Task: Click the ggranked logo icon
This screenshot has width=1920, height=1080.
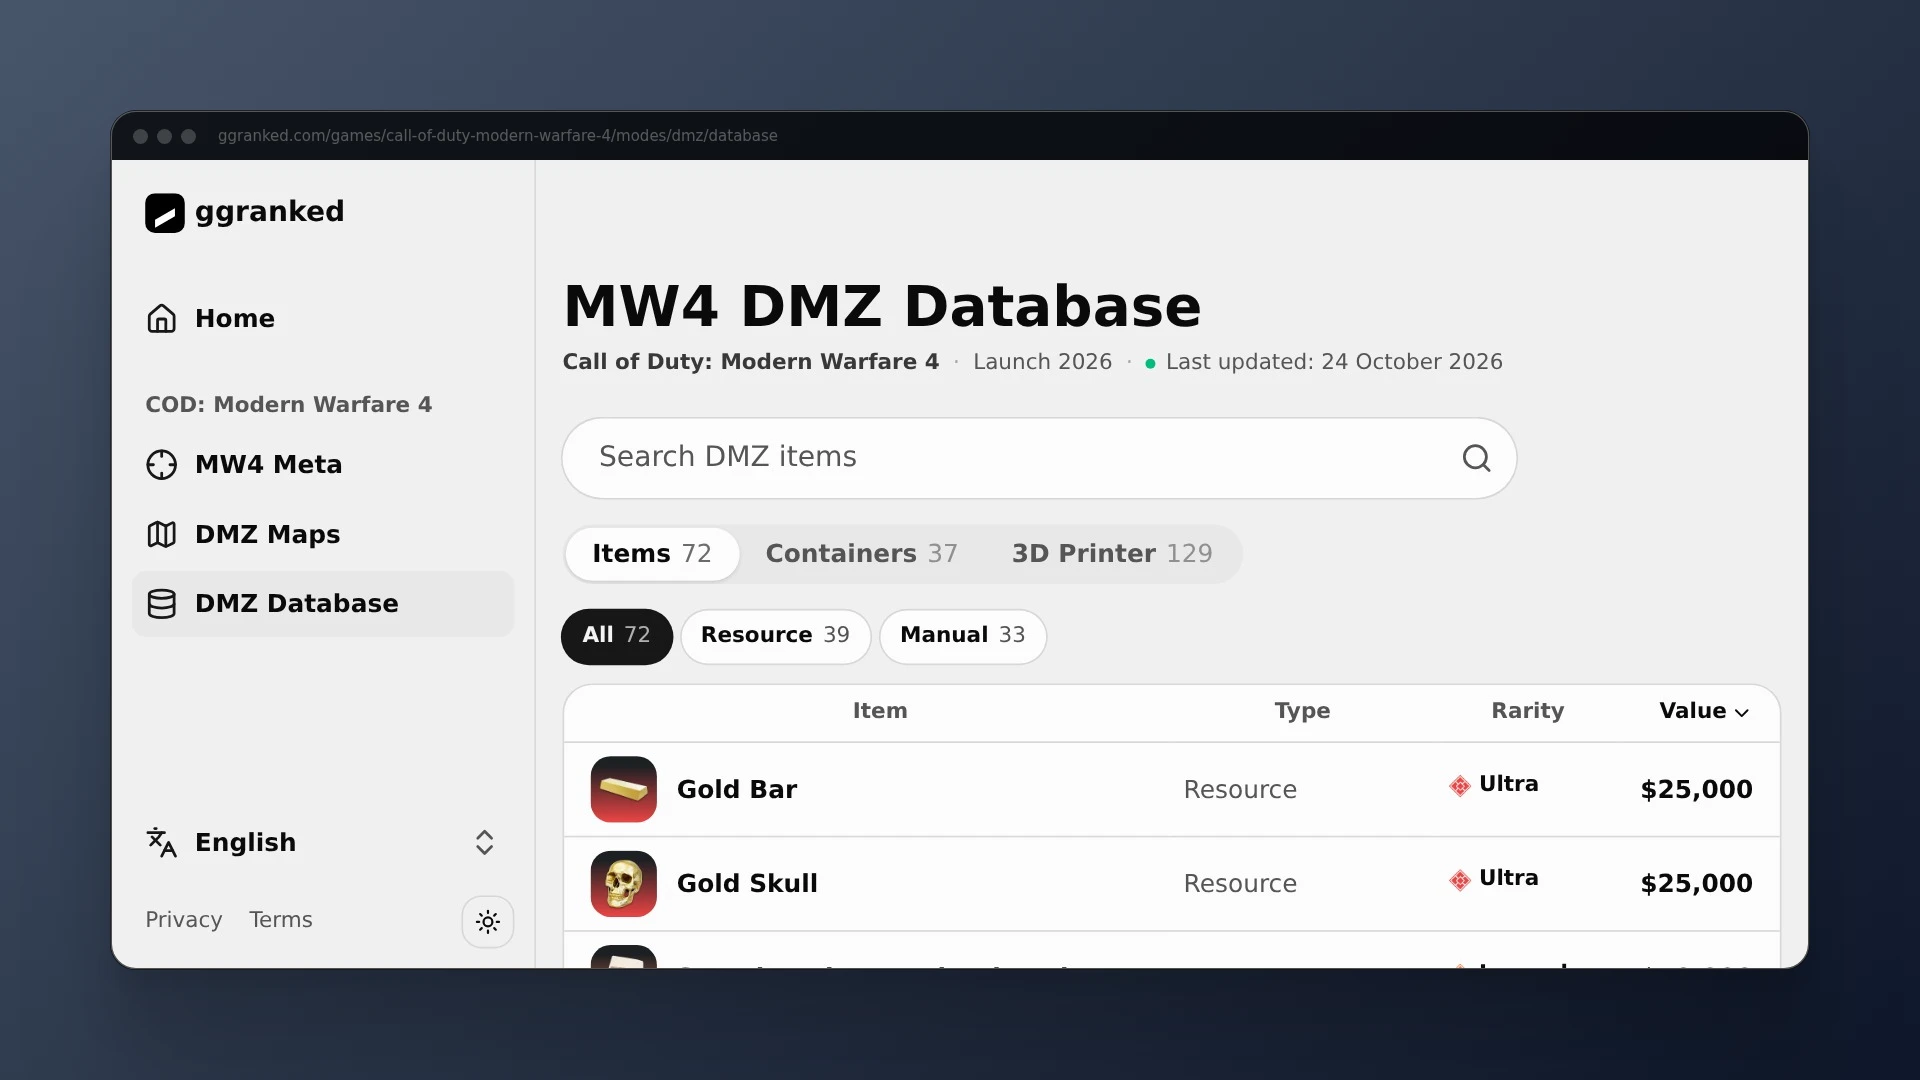Action: coord(164,213)
